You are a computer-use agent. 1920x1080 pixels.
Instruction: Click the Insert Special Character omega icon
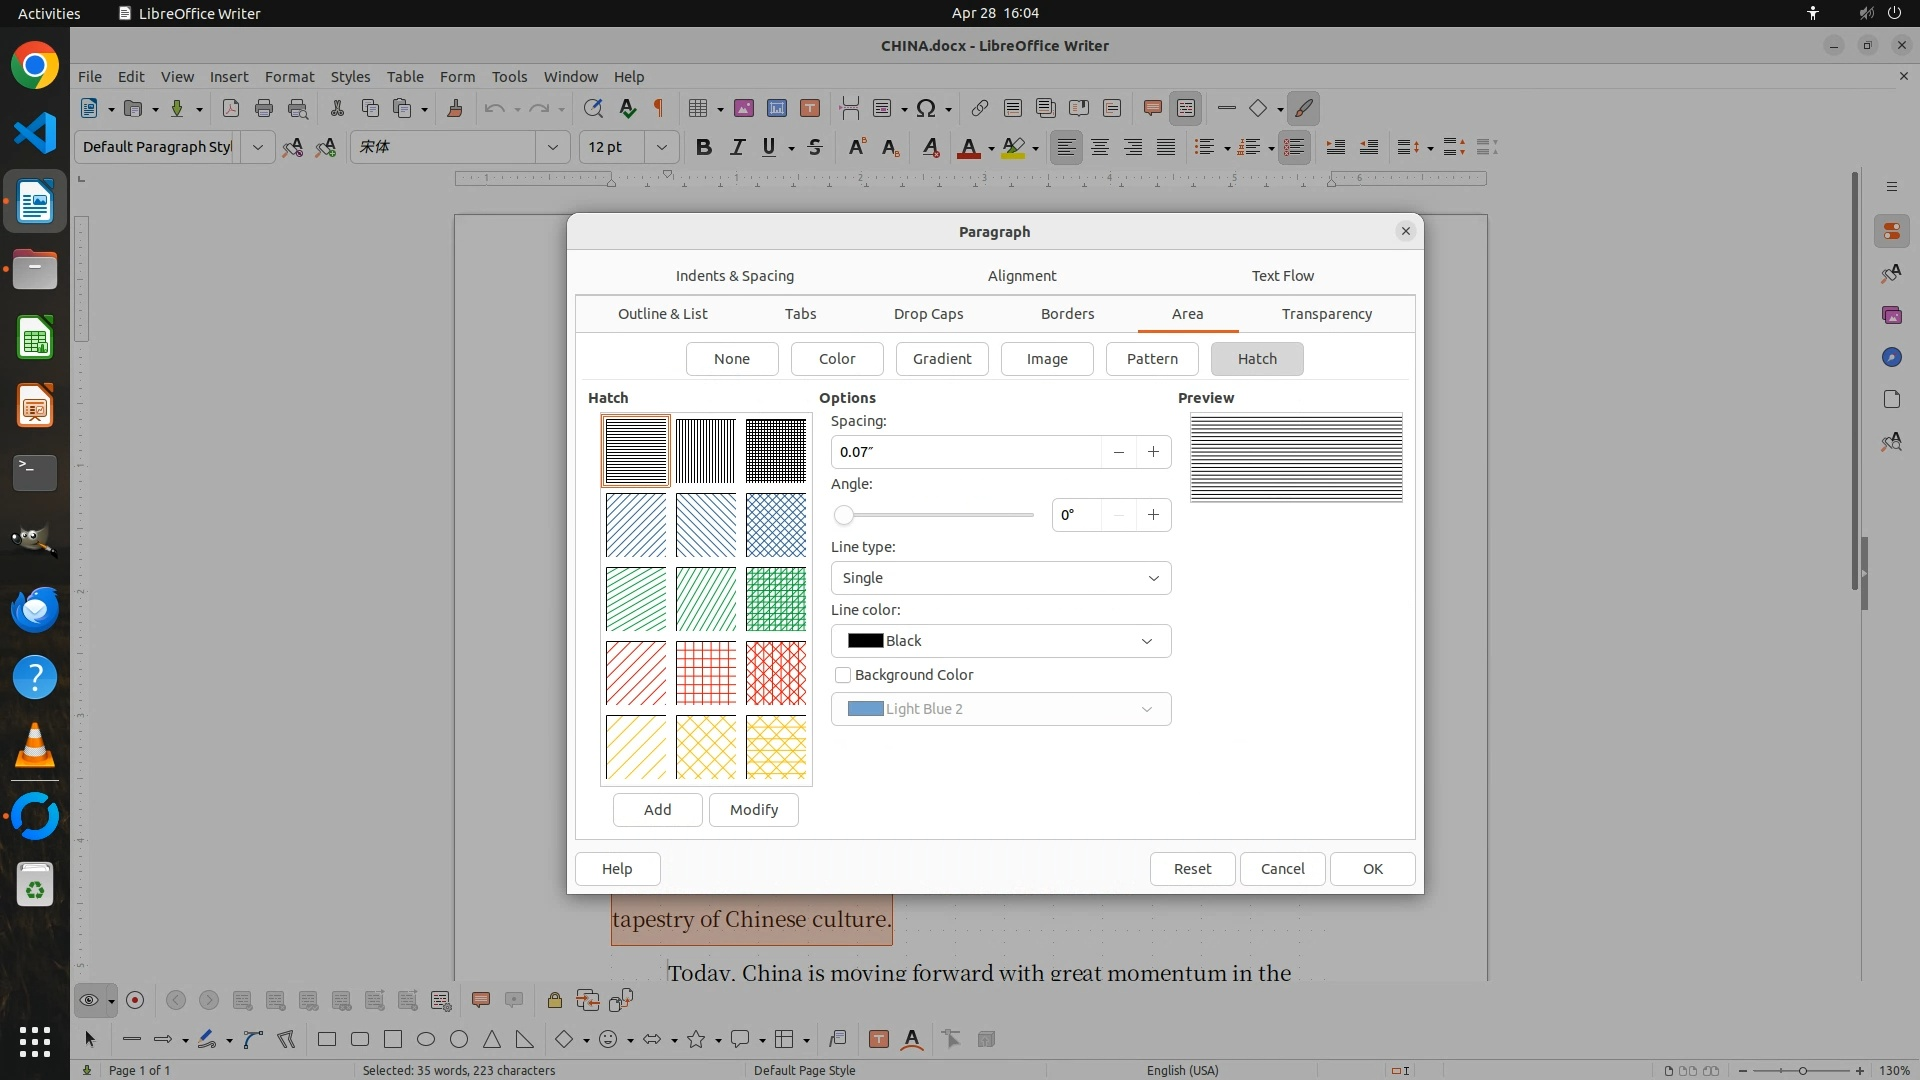(x=926, y=108)
